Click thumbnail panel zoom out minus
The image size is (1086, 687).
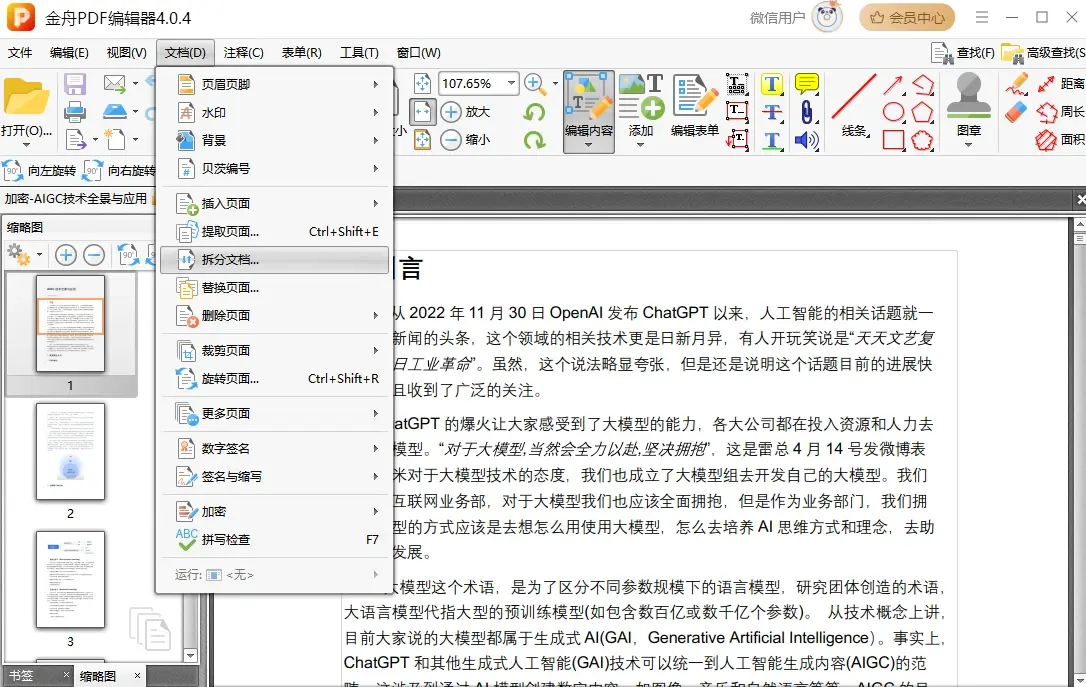point(94,256)
